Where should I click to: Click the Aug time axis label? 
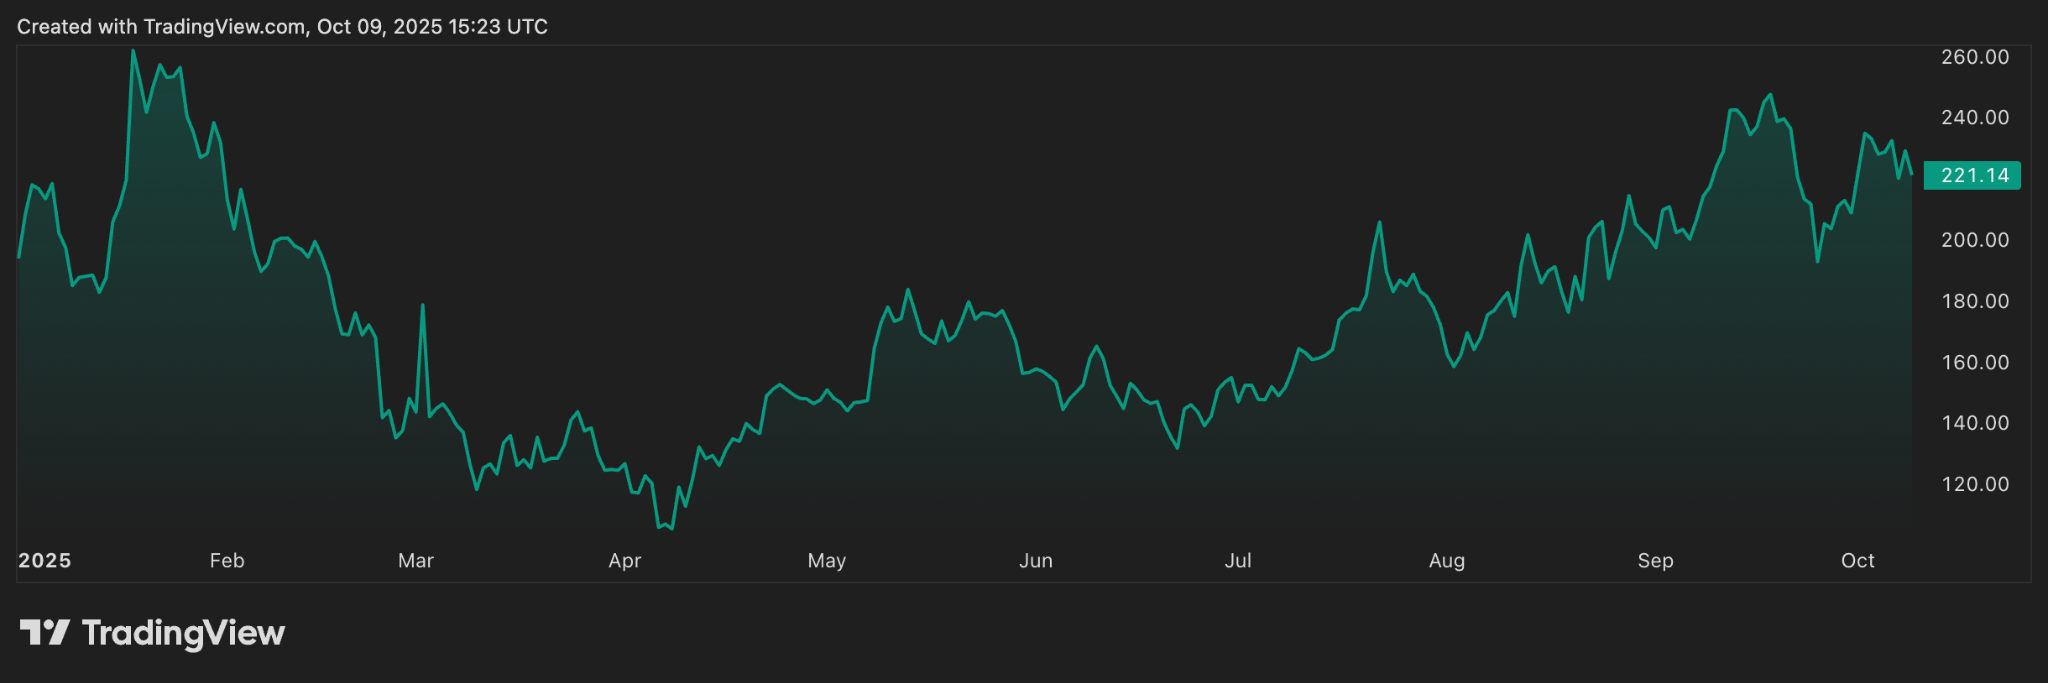(x=1447, y=561)
